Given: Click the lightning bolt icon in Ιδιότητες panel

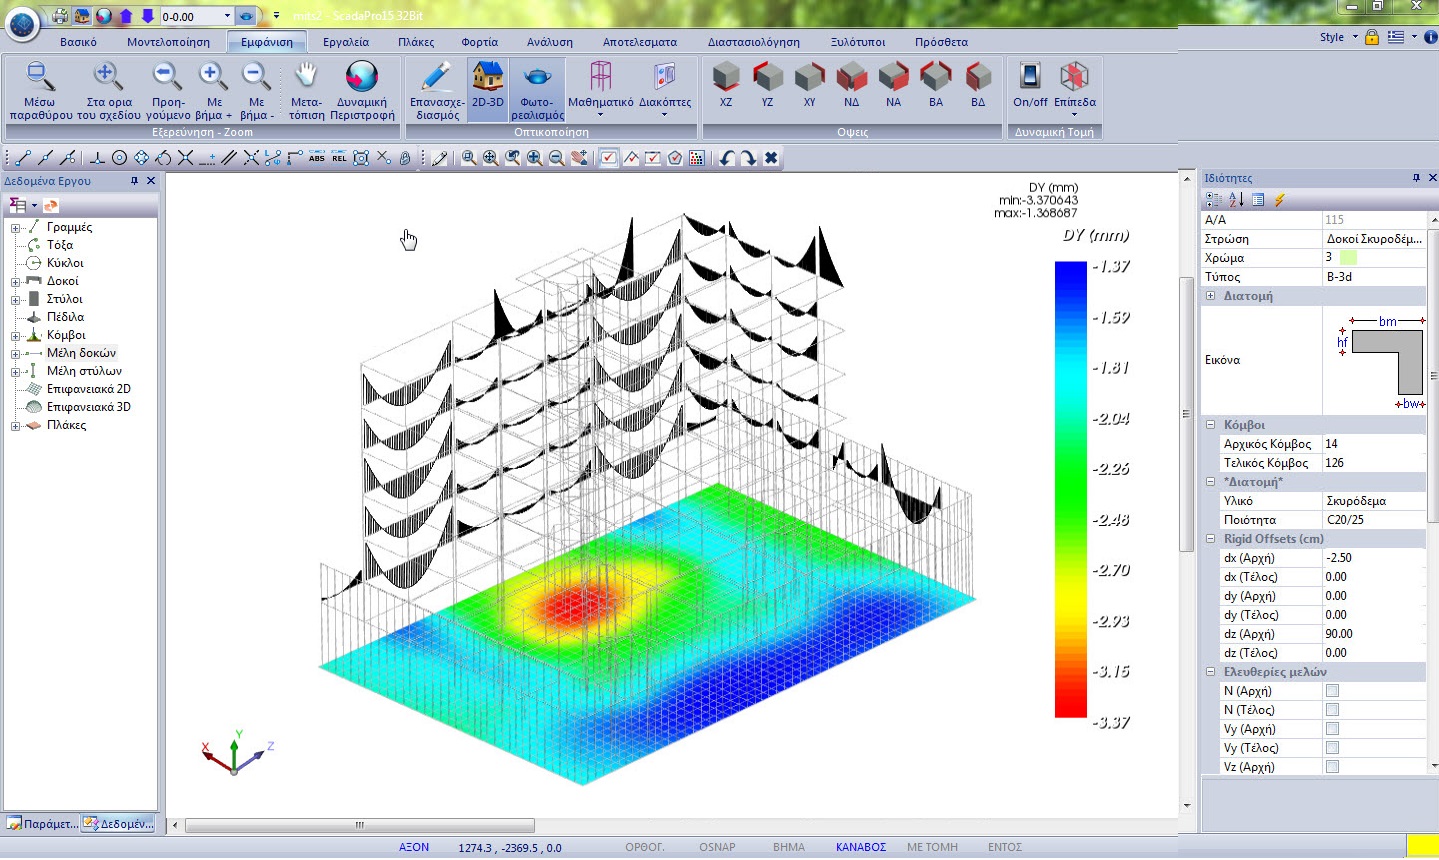Looking at the screenshot, I should [x=1279, y=200].
